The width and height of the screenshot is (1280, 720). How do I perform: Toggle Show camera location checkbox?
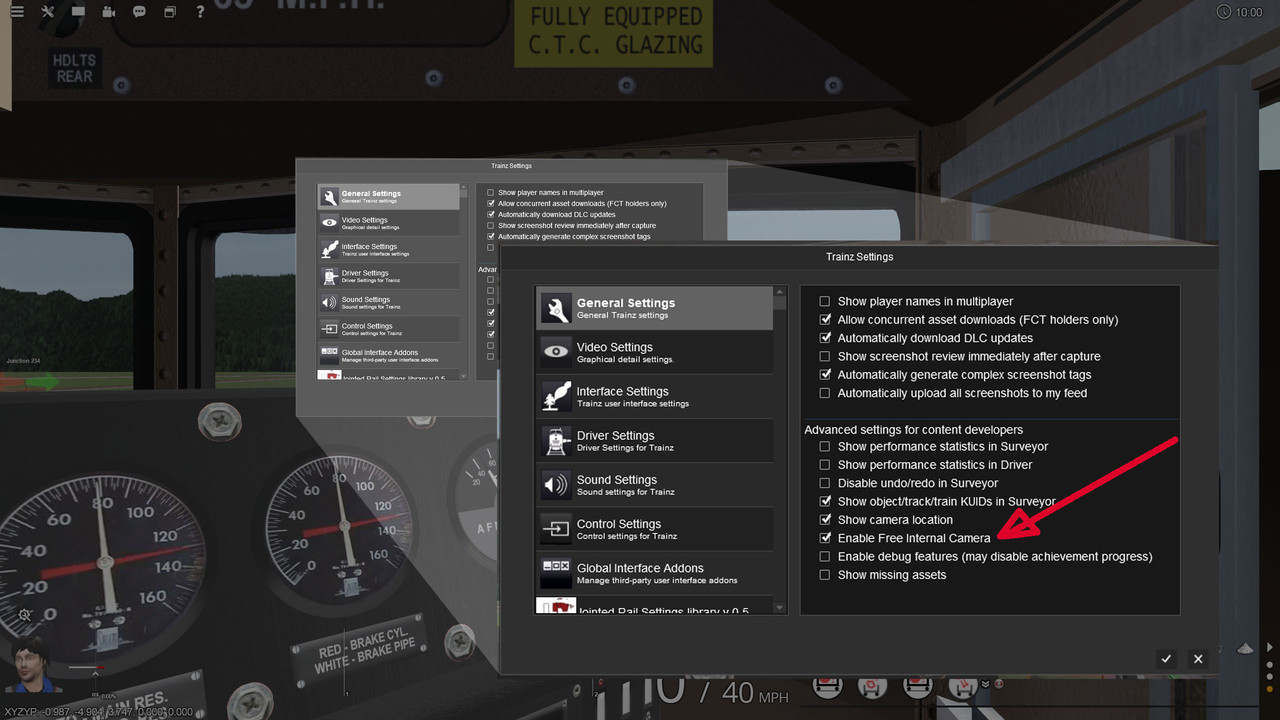[x=825, y=520]
